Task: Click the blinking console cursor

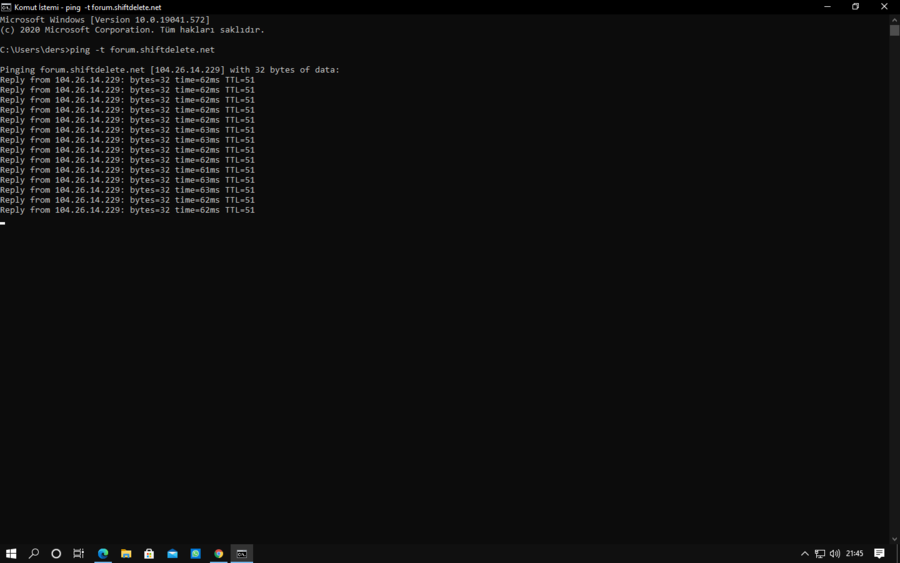Action: [3, 223]
